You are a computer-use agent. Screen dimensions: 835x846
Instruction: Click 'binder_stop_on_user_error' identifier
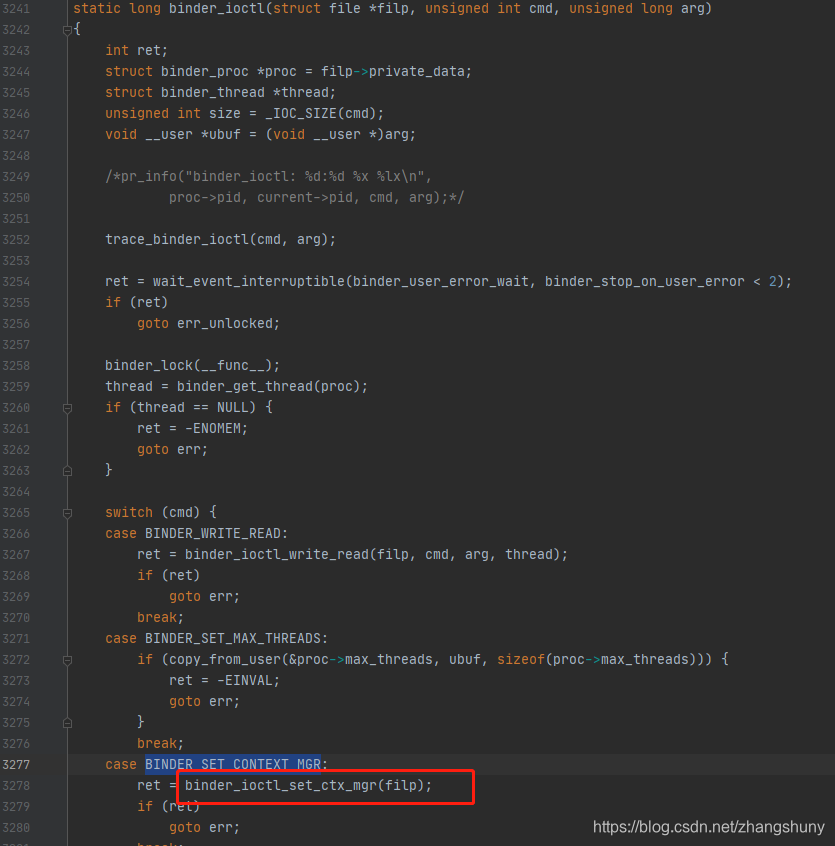pyautogui.click(x=644, y=282)
